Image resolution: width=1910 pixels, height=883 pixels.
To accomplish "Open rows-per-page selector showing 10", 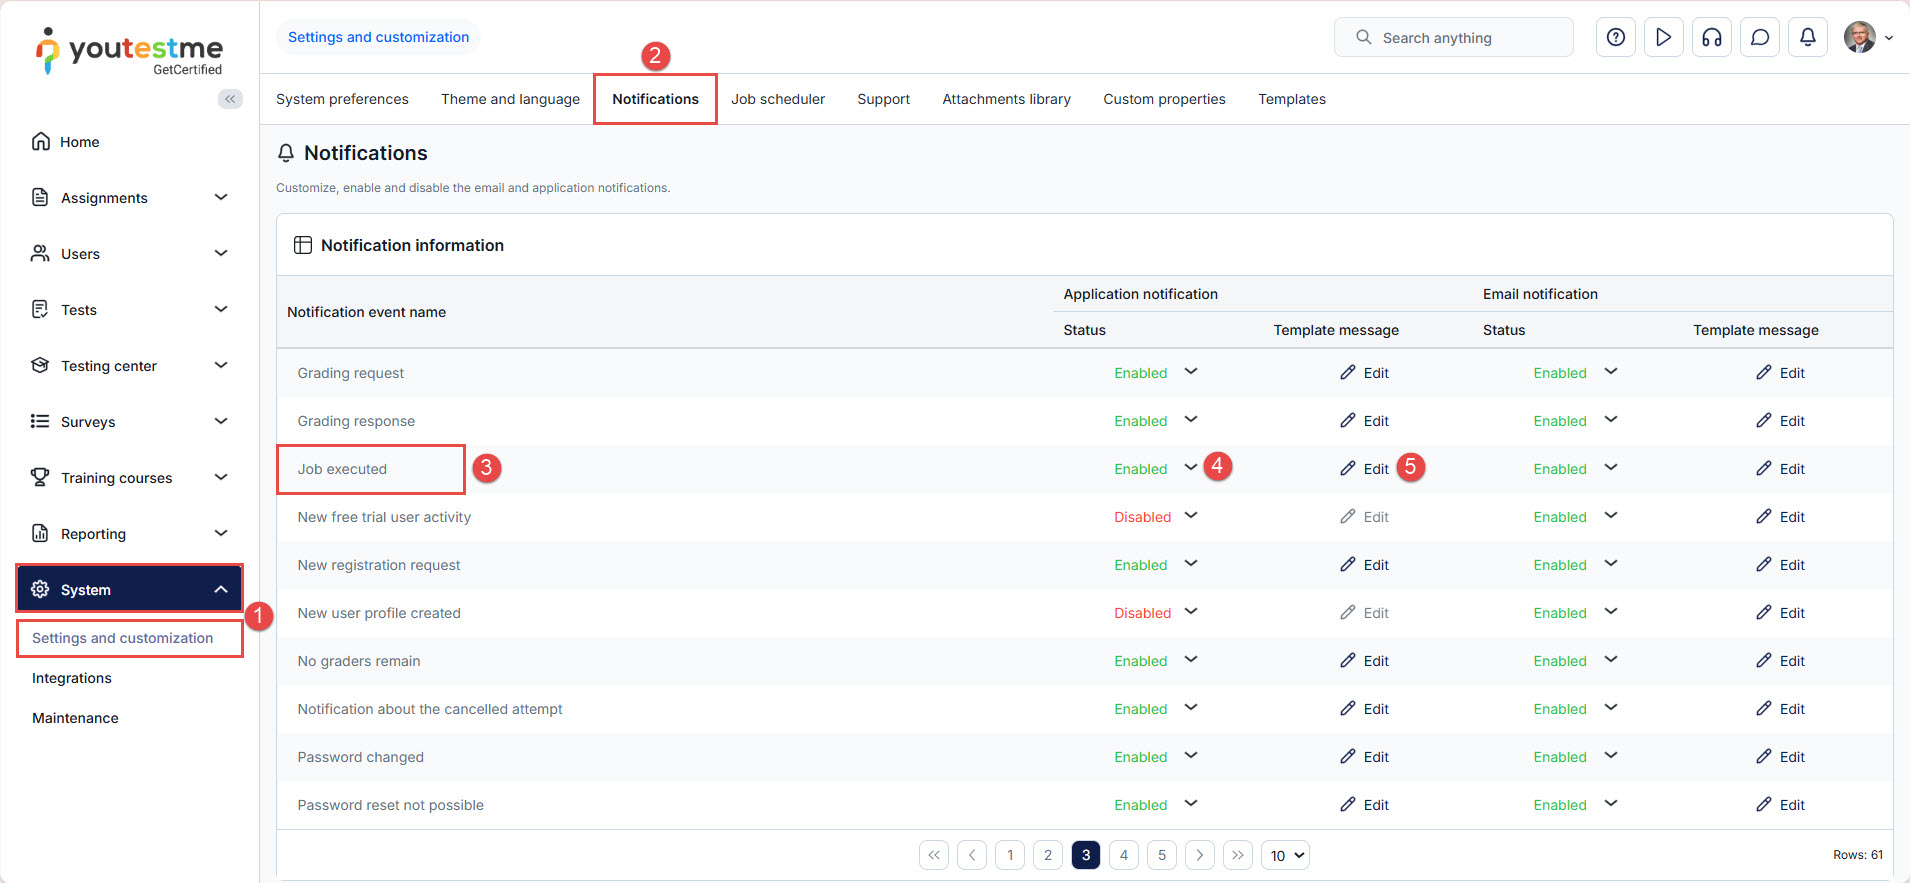I will [x=1285, y=855].
